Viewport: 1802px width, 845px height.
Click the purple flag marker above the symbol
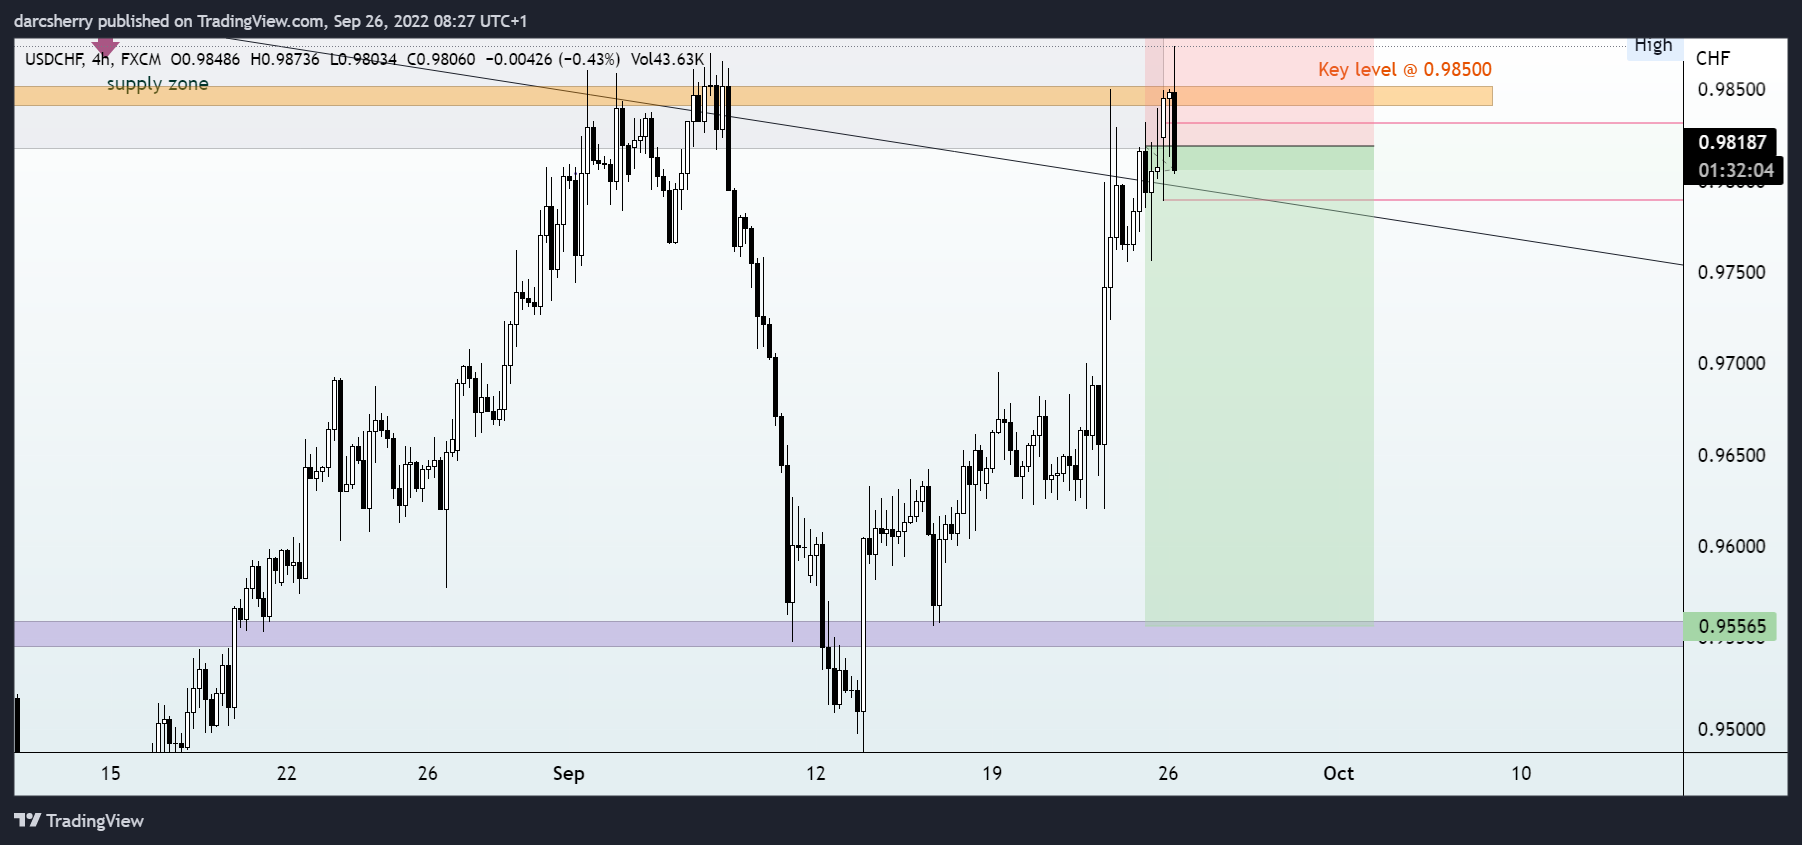coord(105,46)
